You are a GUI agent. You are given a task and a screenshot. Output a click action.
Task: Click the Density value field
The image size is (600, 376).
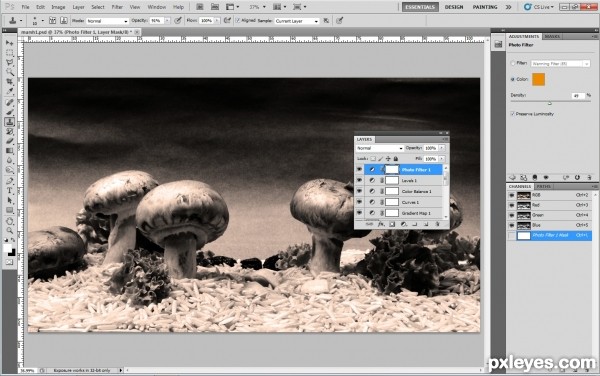pos(578,96)
